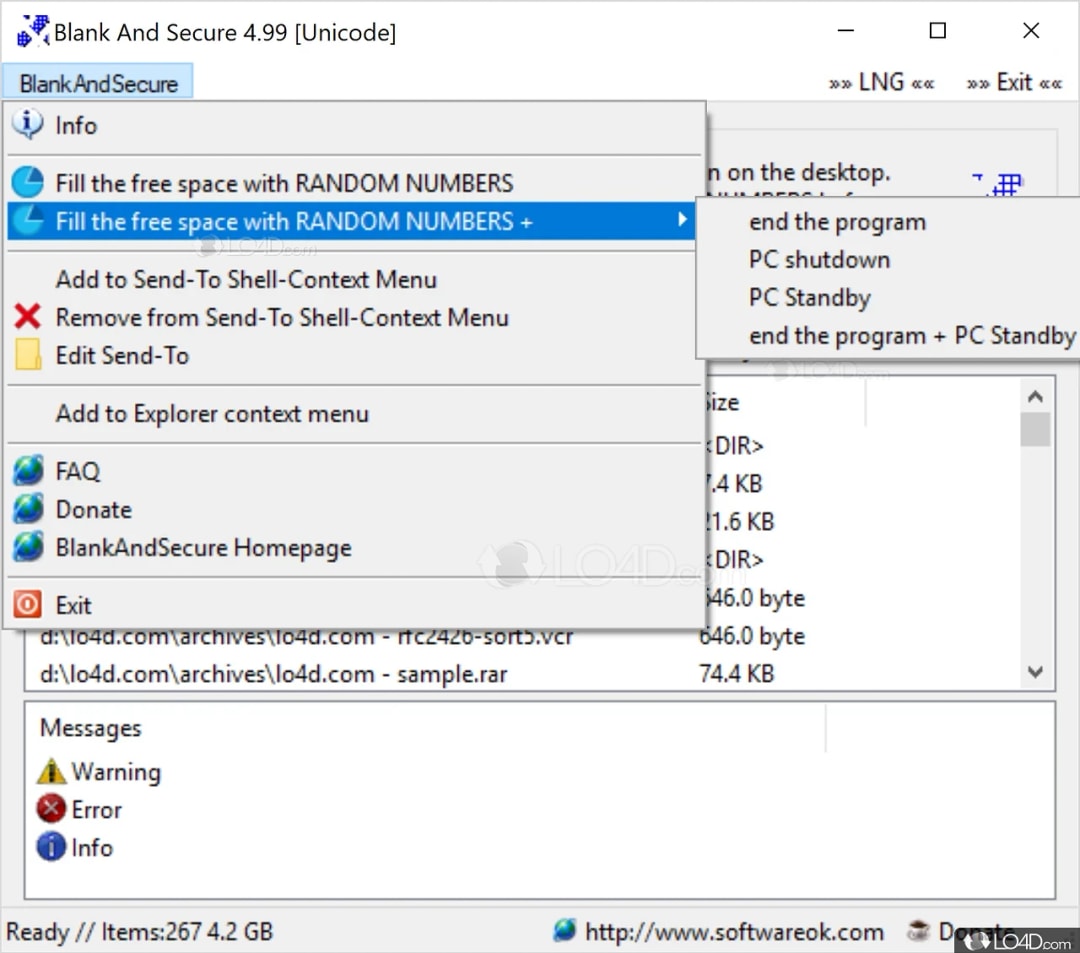The height and width of the screenshot is (953, 1080).
Task: Close the Blank And Secure window
Action: [x=1031, y=30]
